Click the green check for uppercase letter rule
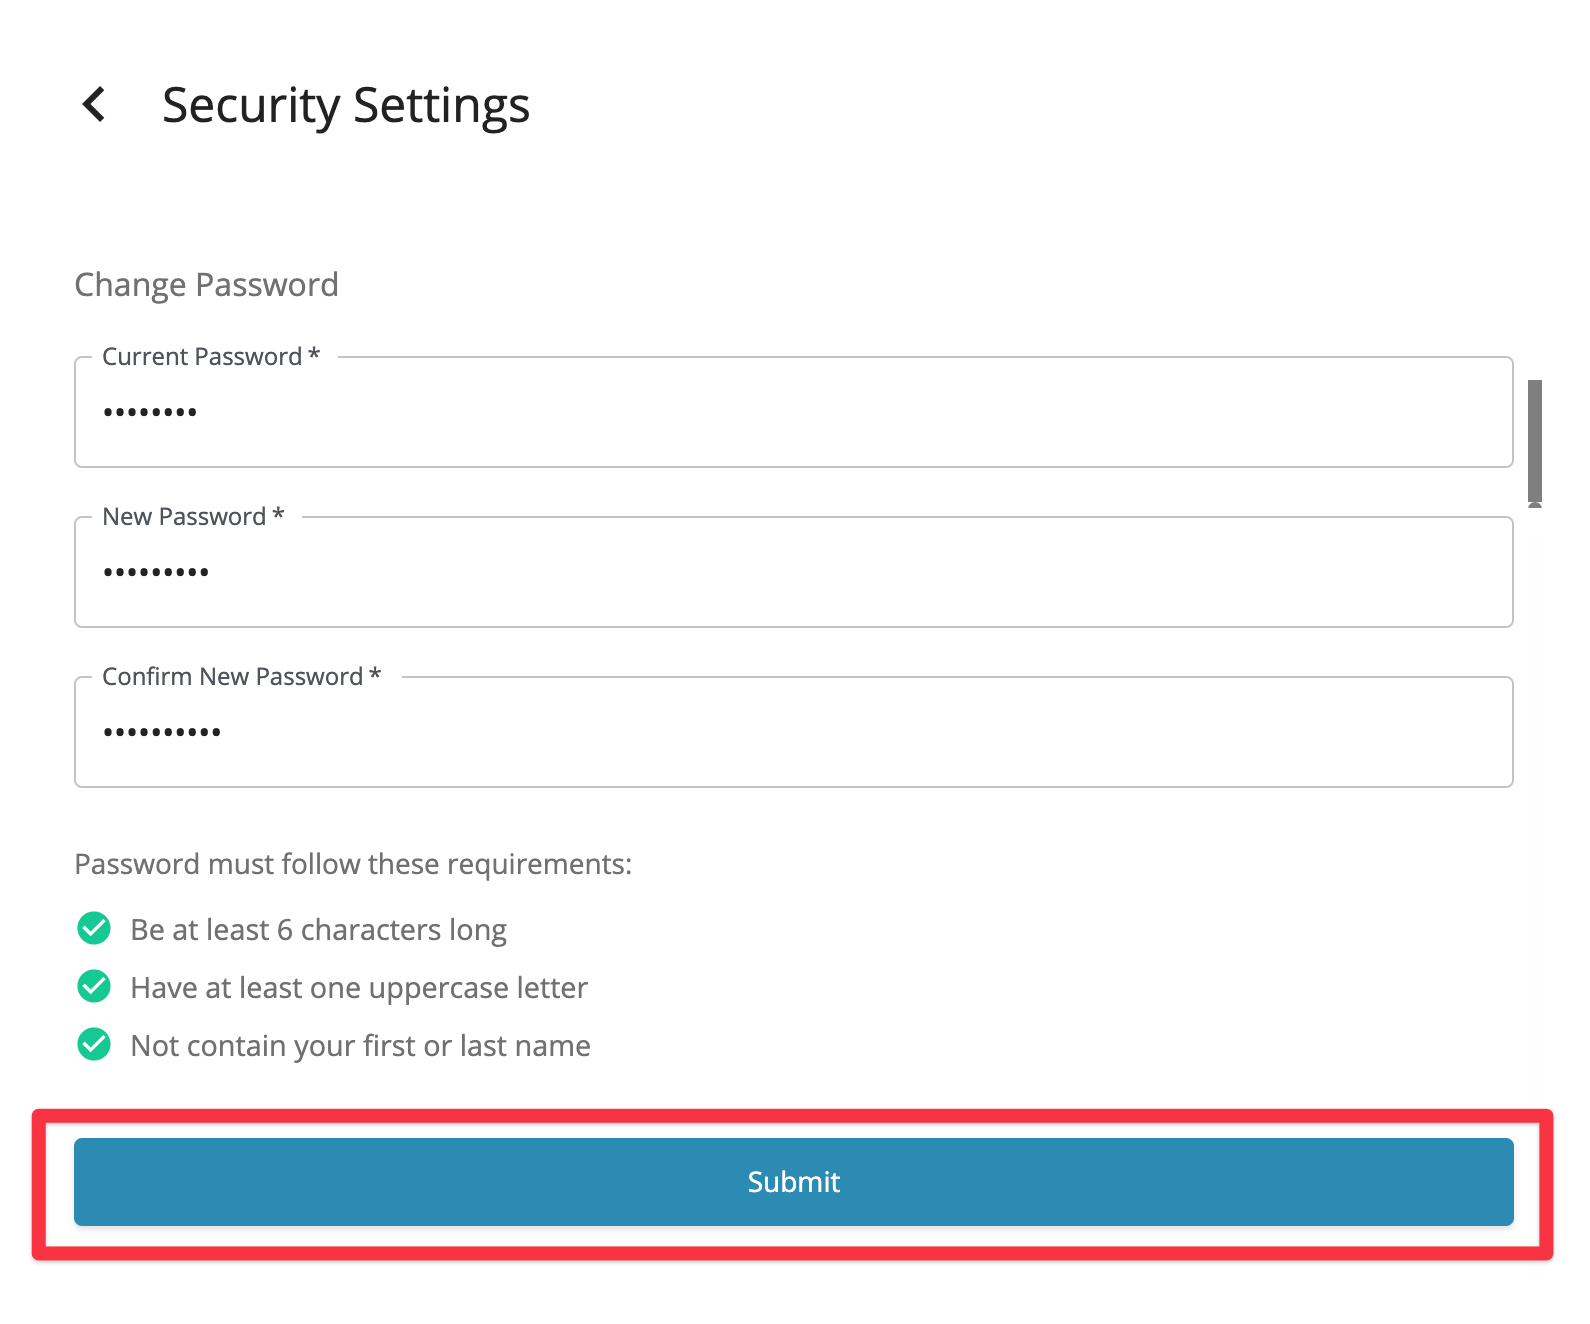The image size is (1590, 1324). [94, 987]
